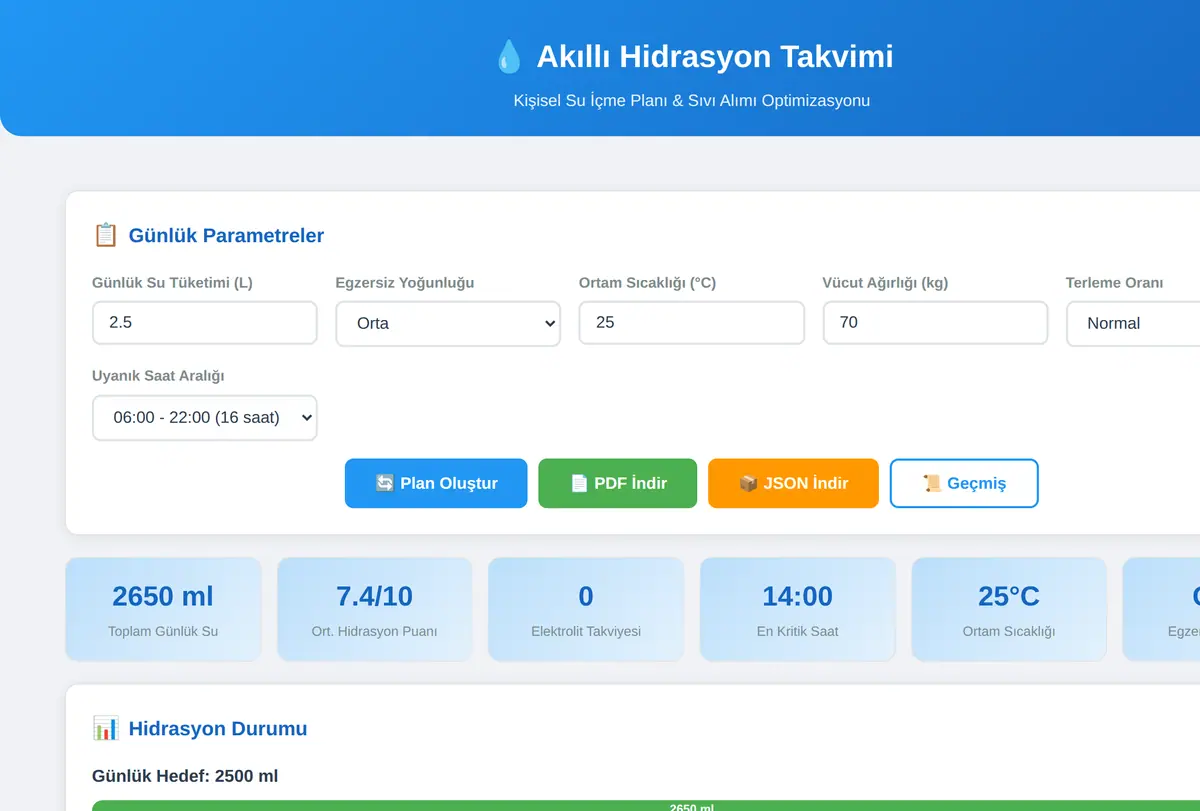This screenshot has height=811, width=1200.
Task: Click the Günlük Parametreler heading
Action: point(226,236)
